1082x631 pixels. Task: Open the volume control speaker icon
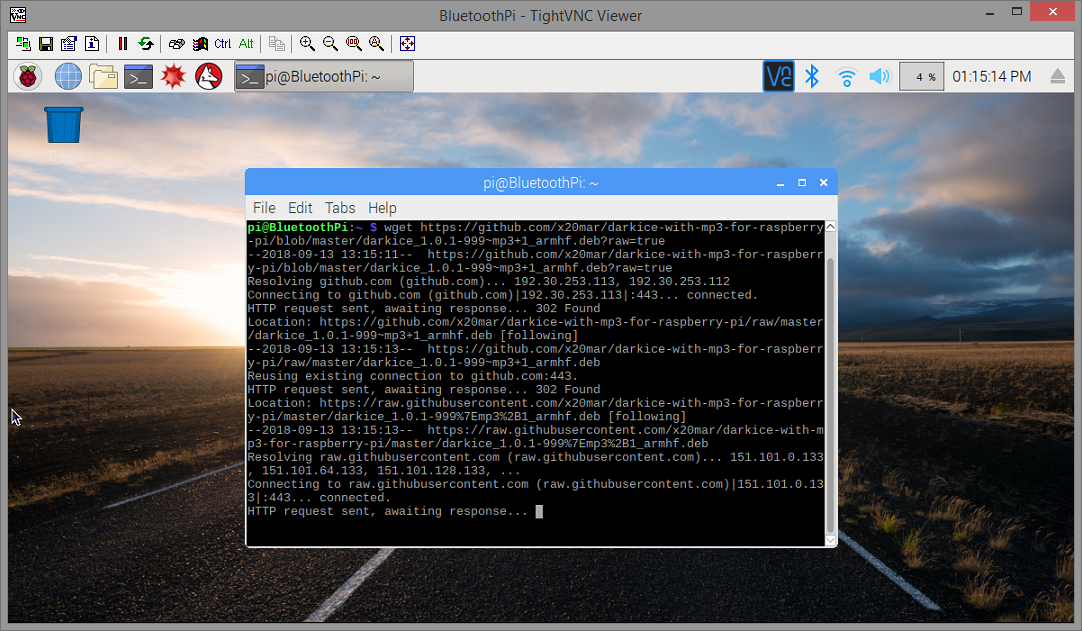880,77
